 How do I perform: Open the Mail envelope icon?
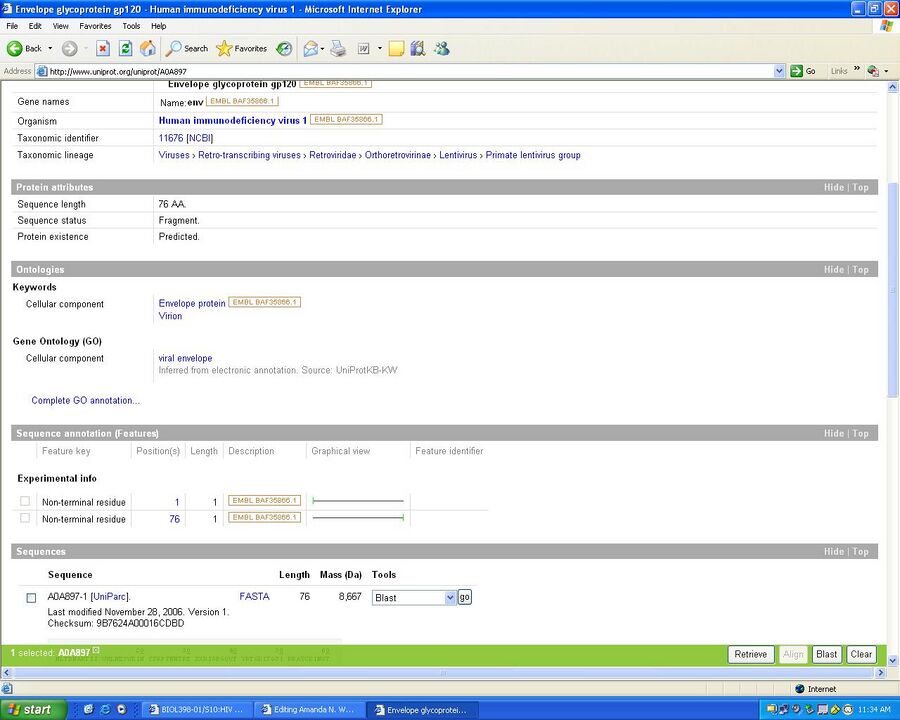pos(311,48)
